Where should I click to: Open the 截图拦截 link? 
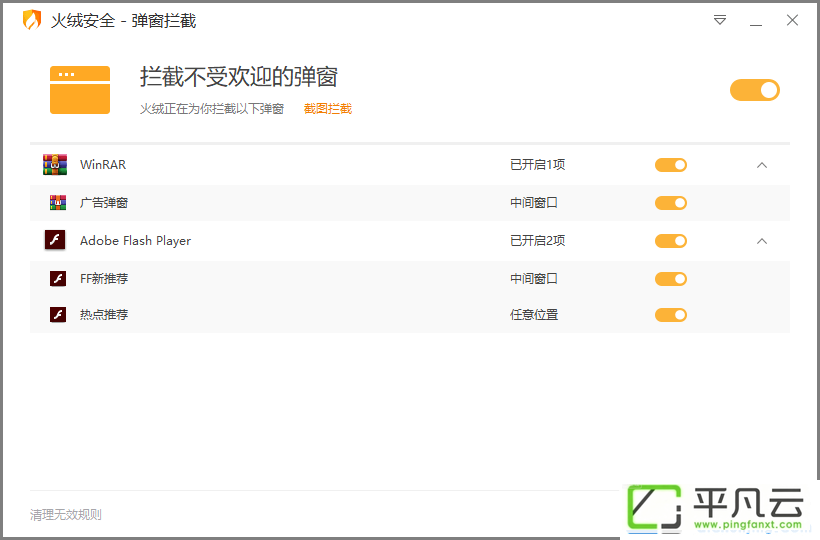coord(328,109)
